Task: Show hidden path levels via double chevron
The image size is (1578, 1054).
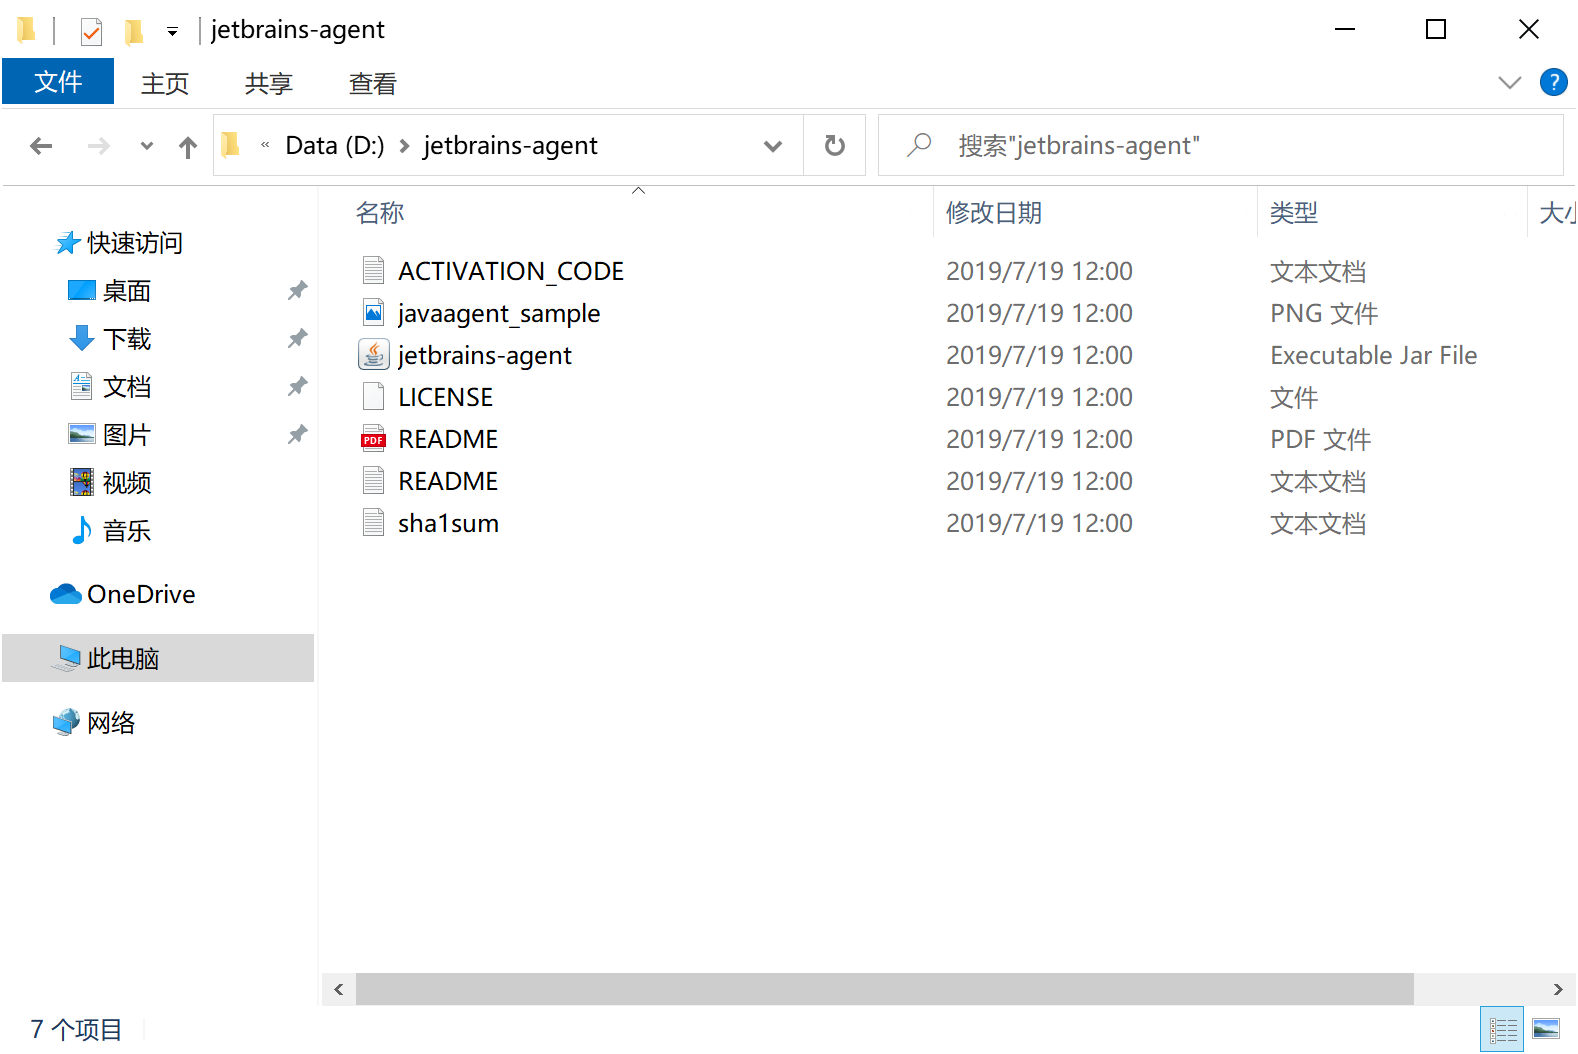Action: tap(265, 146)
